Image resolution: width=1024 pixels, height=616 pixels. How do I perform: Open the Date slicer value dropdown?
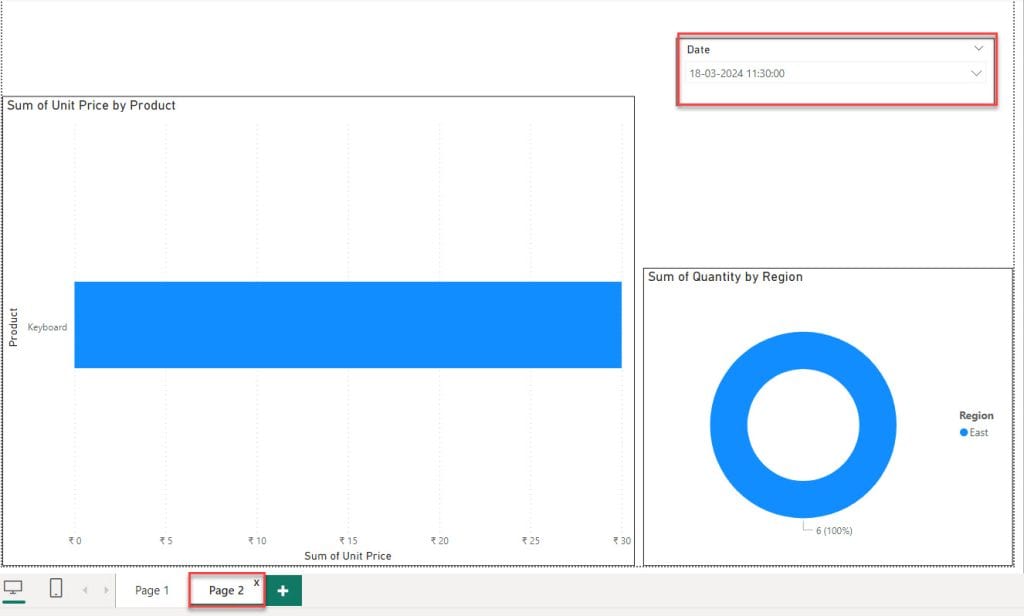tap(976, 73)
